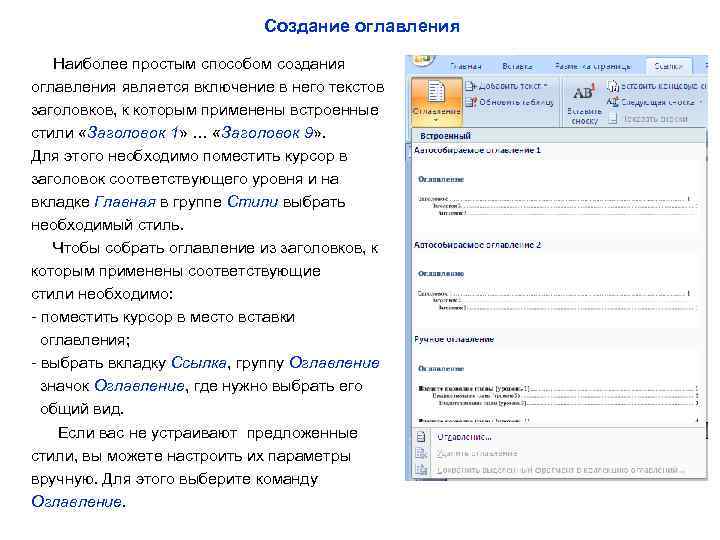Click the Показать сноски icon
Viewport: 720px width, 540px height.
click(613, 118)
